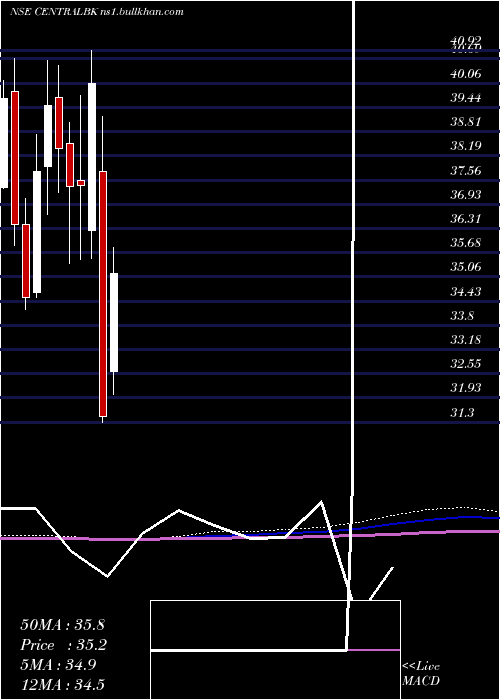The width and height of the screenshot is (500, 700).
Task: Click the 34.43 price axis label
Action: click(x=466, y=292)
